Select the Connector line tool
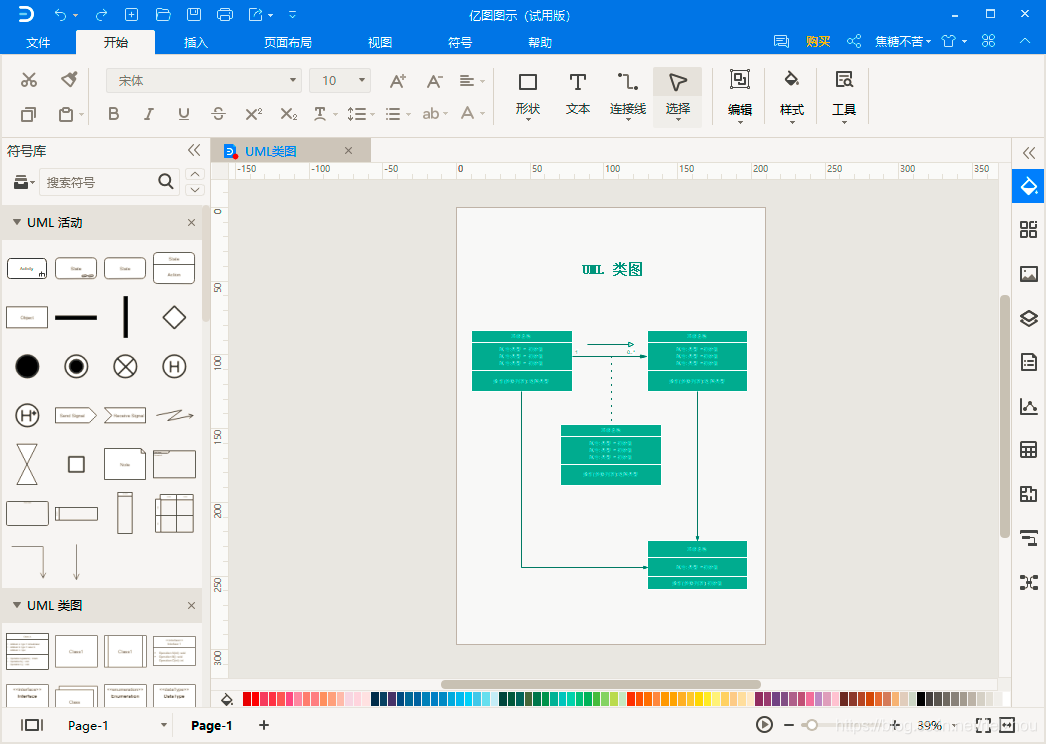 coord(627,95)
